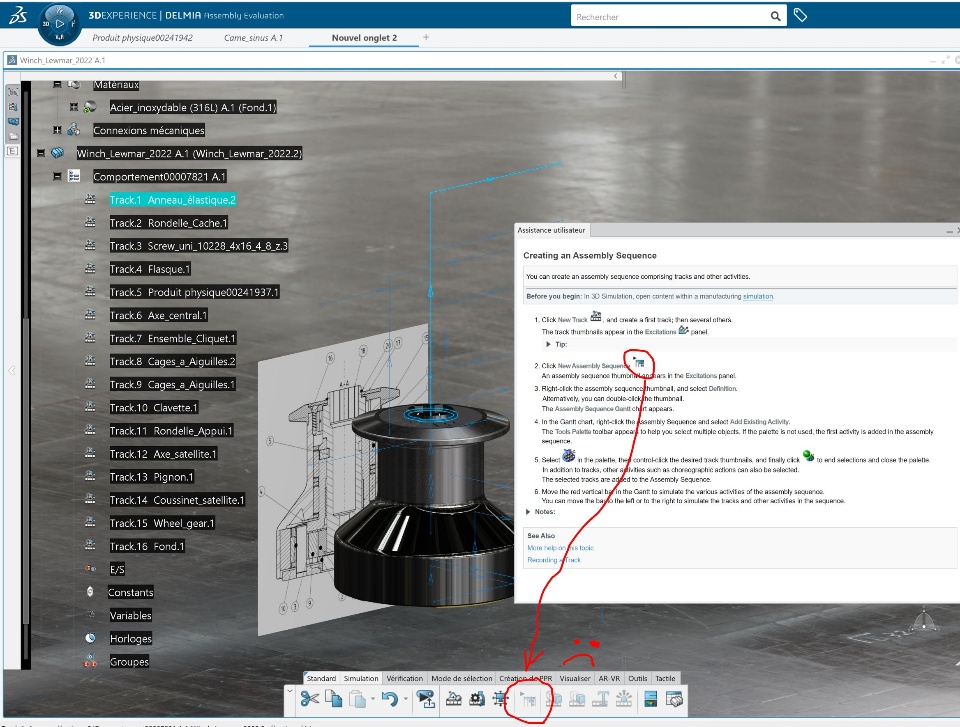
Task: Switch to the Vérification toolbar tab
Action: pos(405,678)
